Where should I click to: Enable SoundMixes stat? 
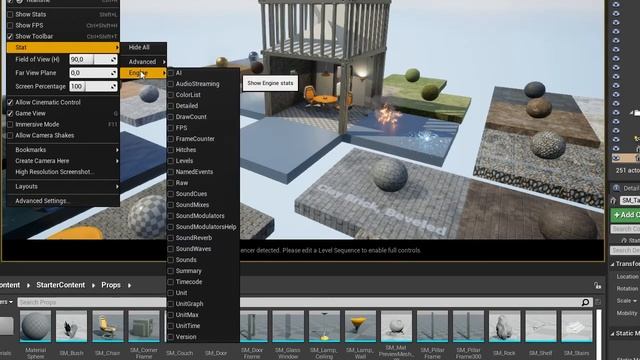[171, 205]
